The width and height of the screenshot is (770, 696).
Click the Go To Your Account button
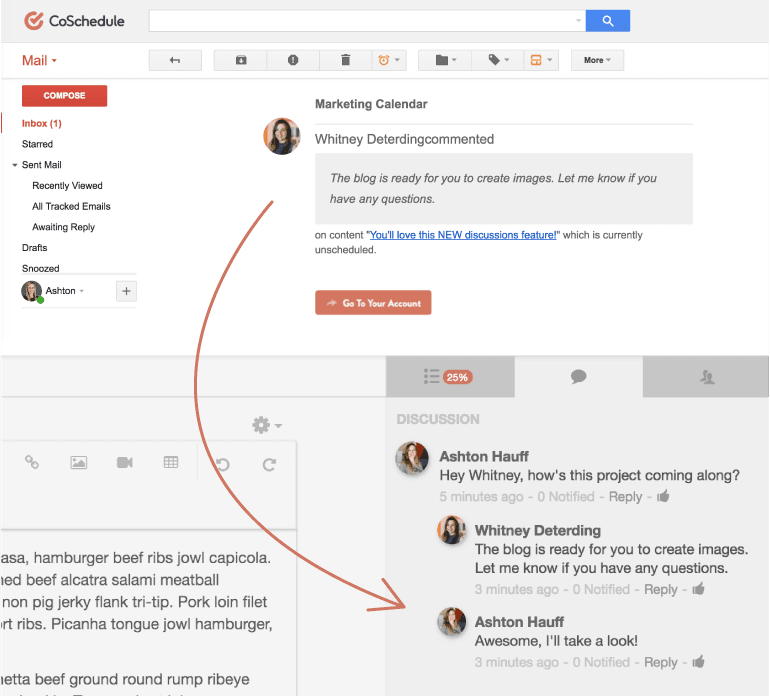pos(373,303)
